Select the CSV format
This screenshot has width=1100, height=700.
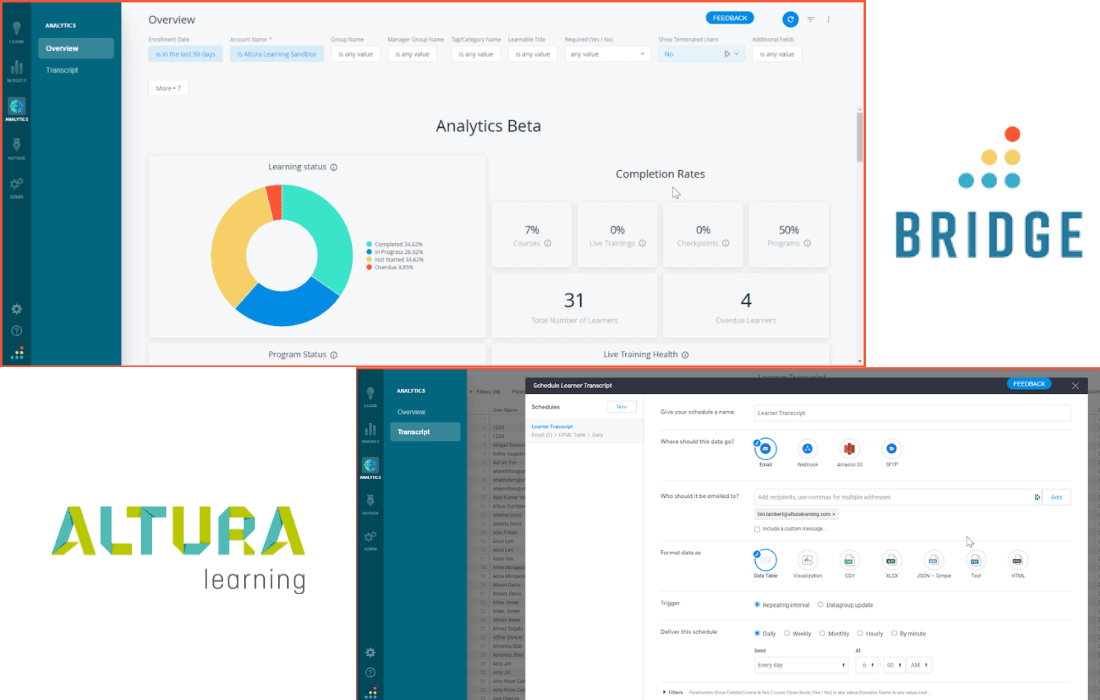850,561
